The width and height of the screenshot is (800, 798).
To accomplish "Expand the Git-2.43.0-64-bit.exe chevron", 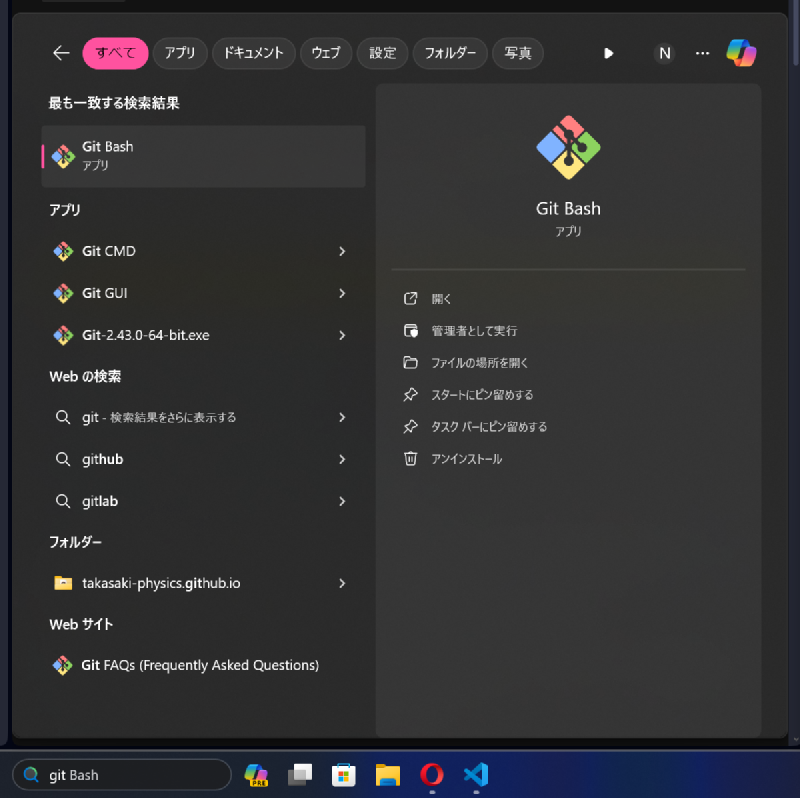I will point(342,335).
